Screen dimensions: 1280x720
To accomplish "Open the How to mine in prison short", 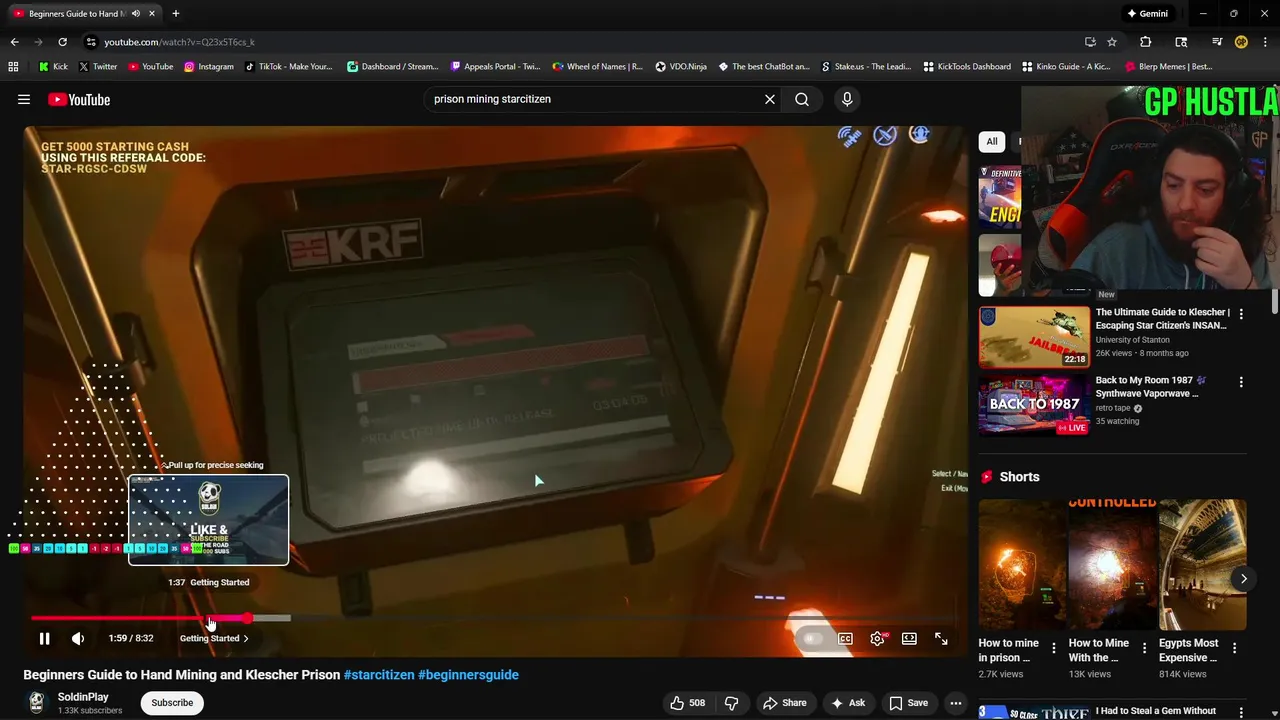I will pyautogui.click(x=1022, y=566).
